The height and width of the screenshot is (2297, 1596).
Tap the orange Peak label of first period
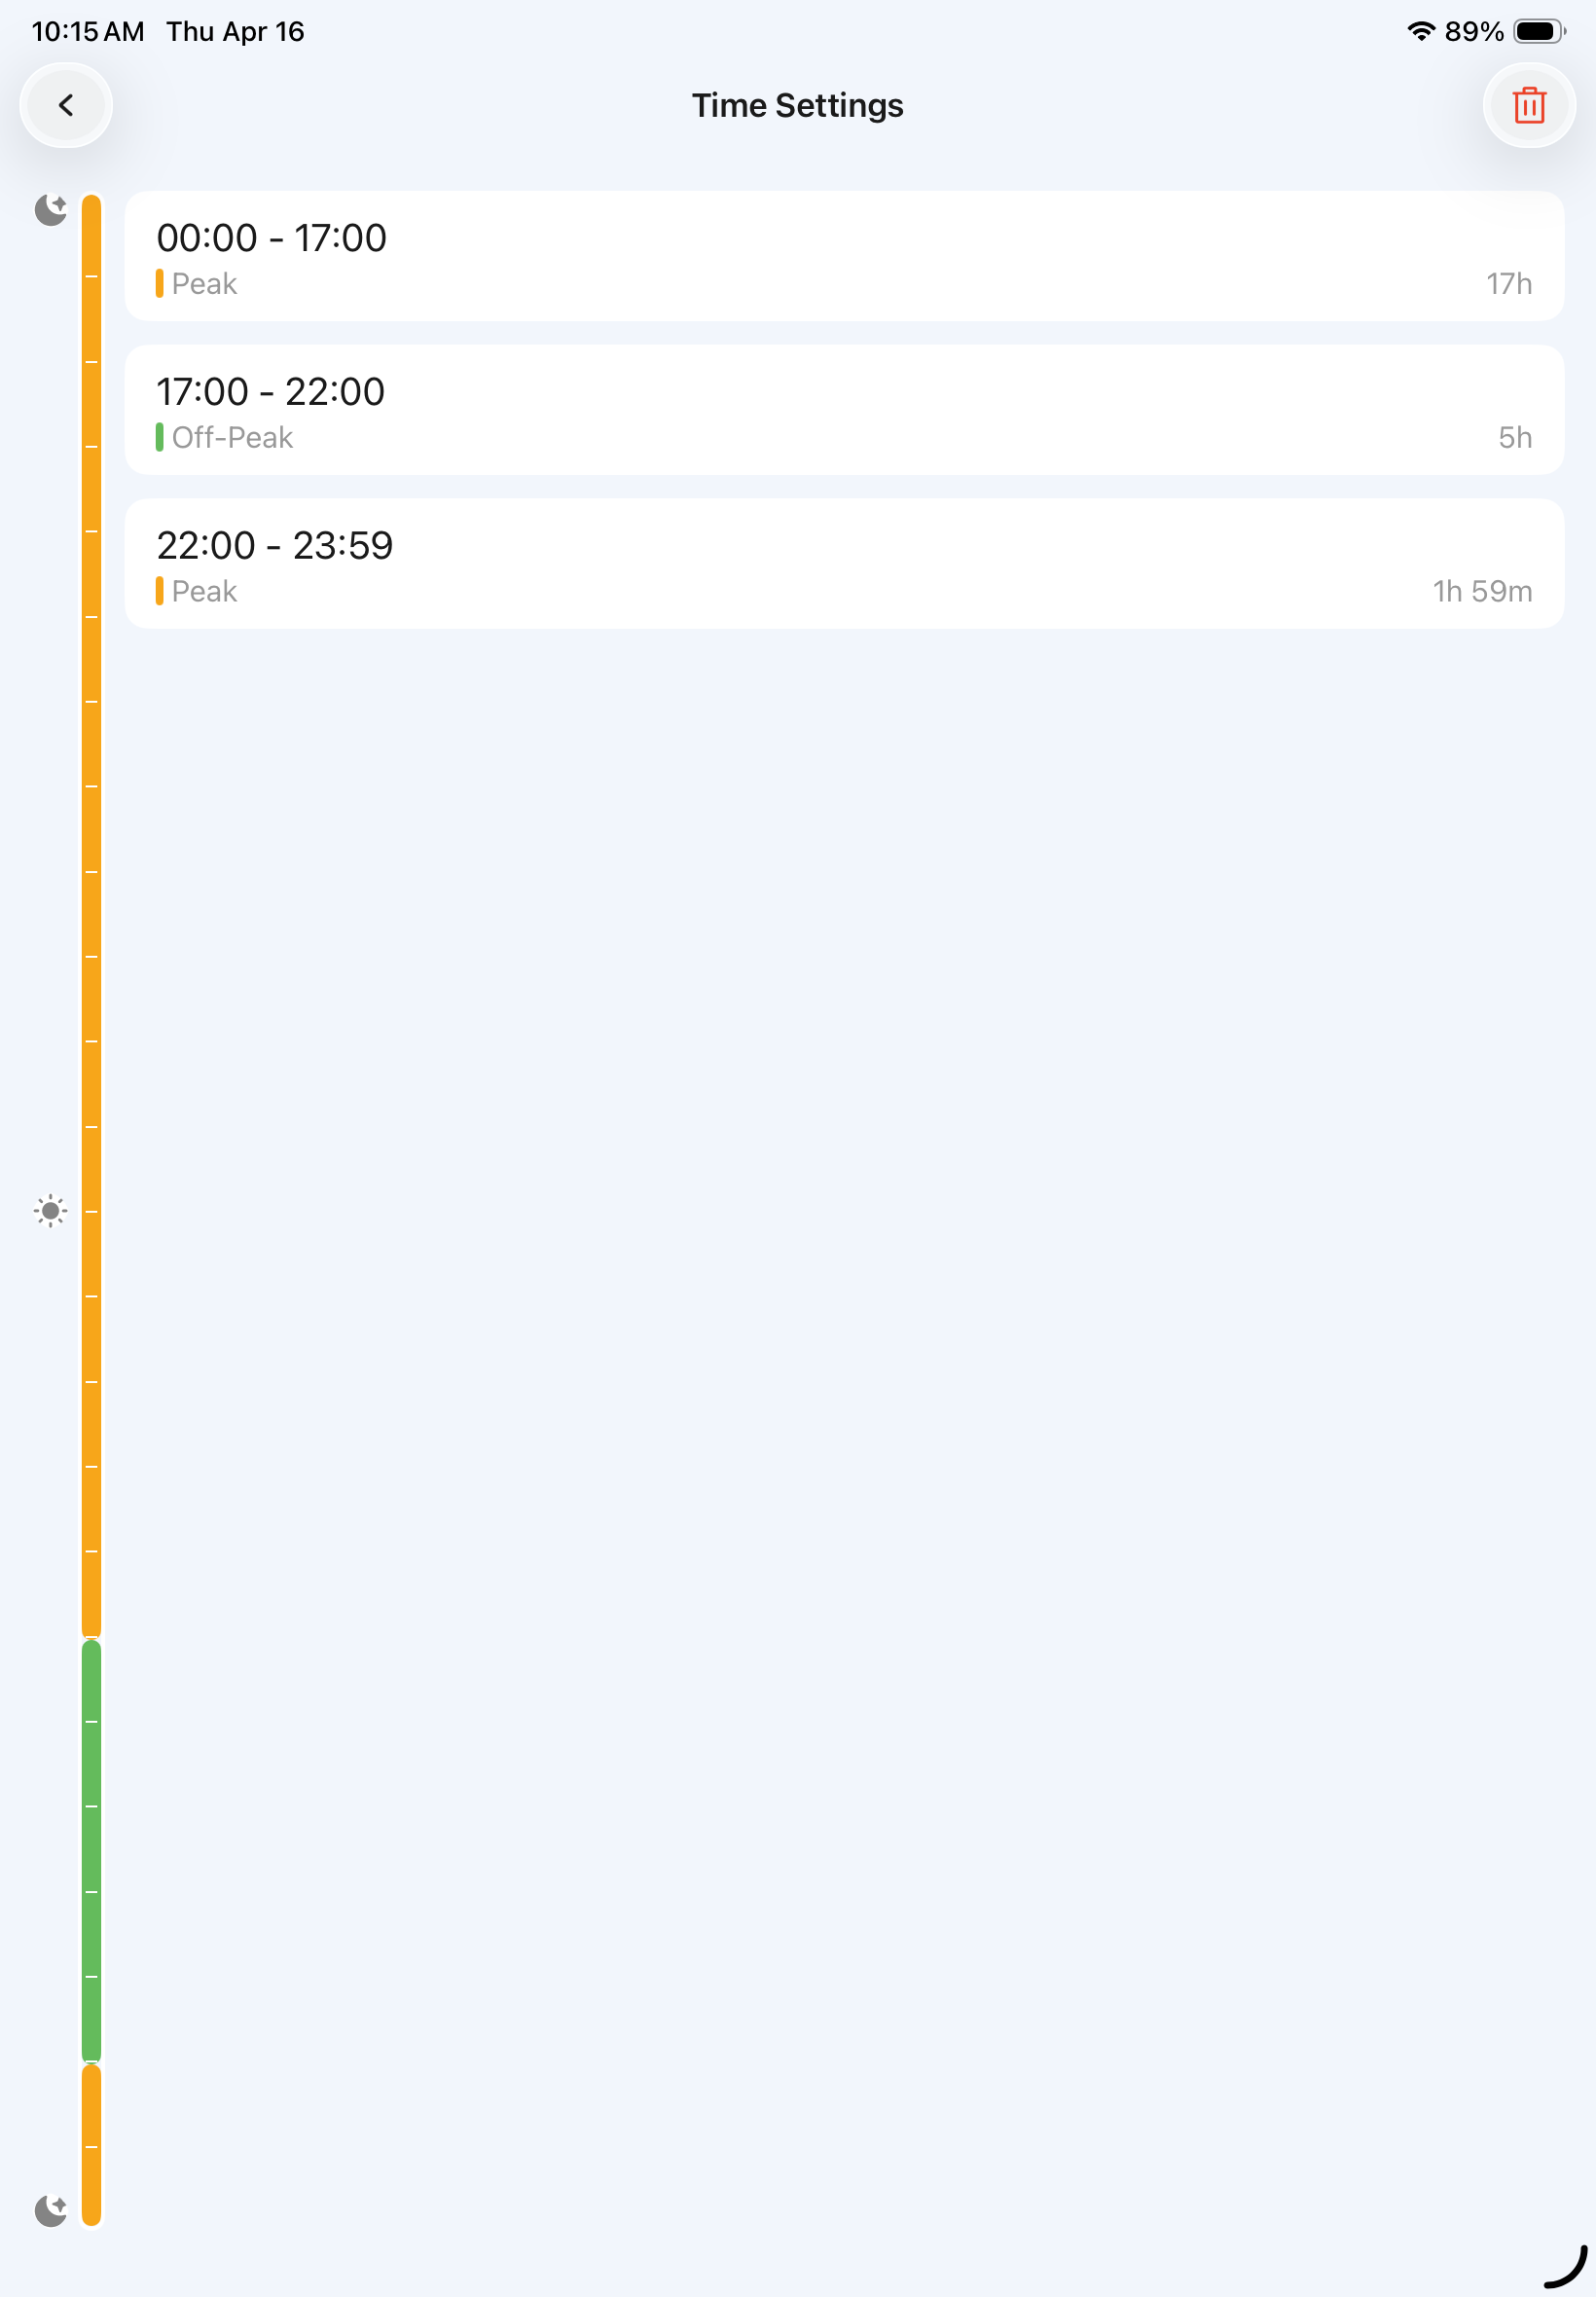pos(197,284)
